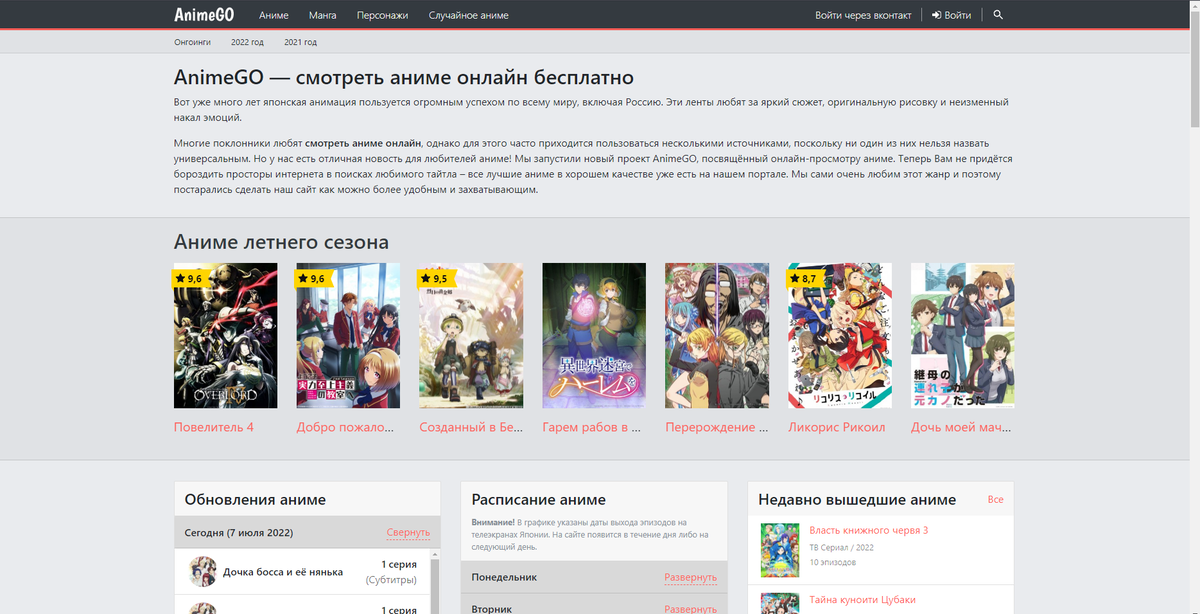Open the search magnifier icon
The image size is (1200, 614).
click(998, 15)
